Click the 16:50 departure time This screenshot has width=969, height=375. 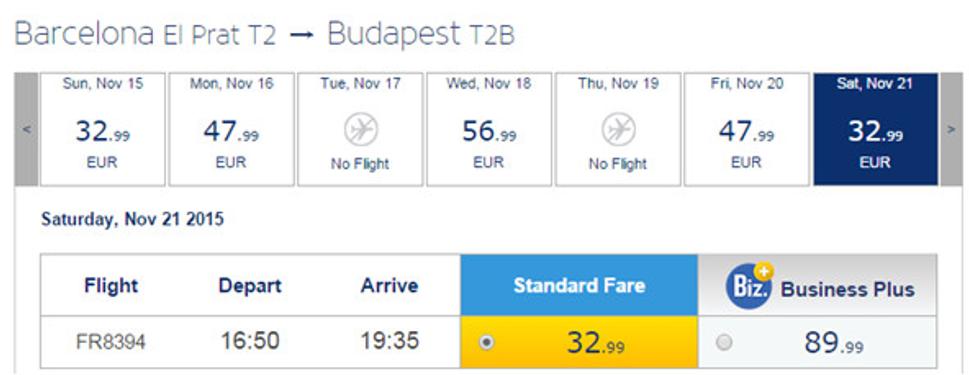point(250,340)
